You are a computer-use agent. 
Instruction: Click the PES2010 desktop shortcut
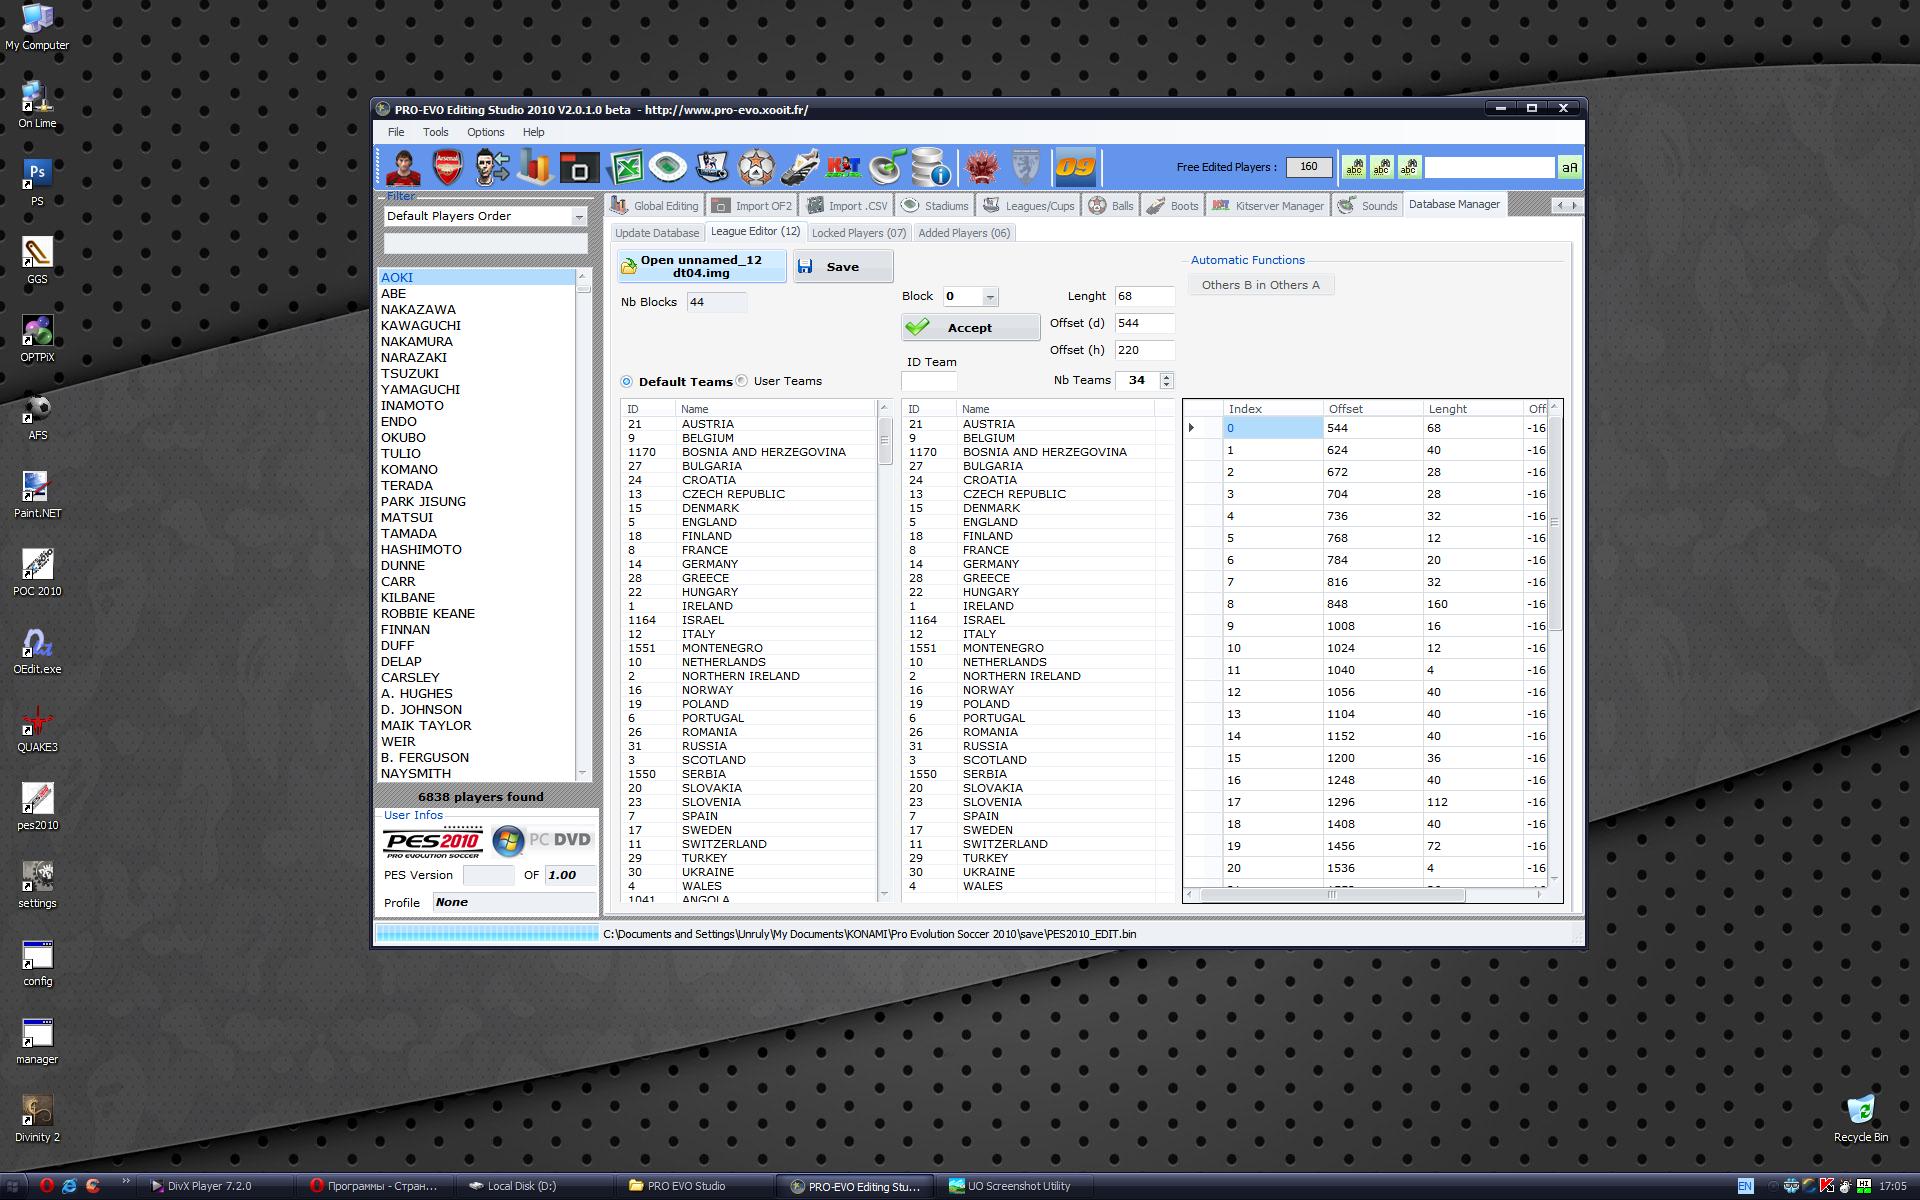(x=37, y=805)
